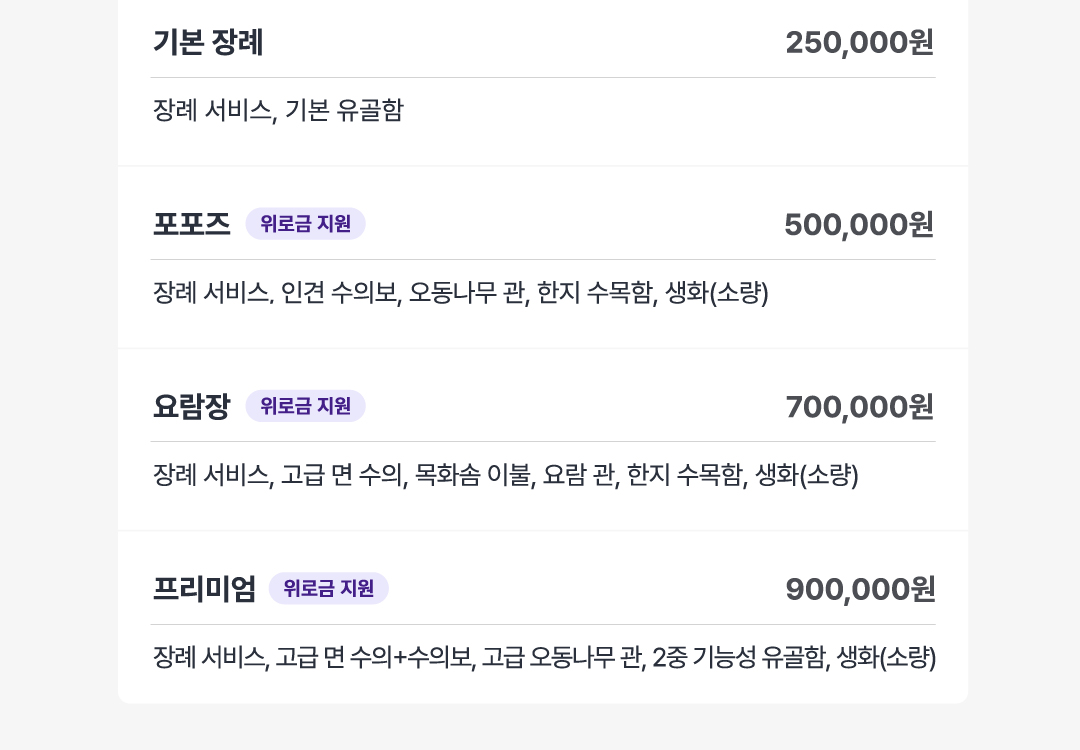The height and width of the screenshot is (750, 1080).
Task: Click 목화솜 이불 in the 요람장 details
Action: coord(473,475)
